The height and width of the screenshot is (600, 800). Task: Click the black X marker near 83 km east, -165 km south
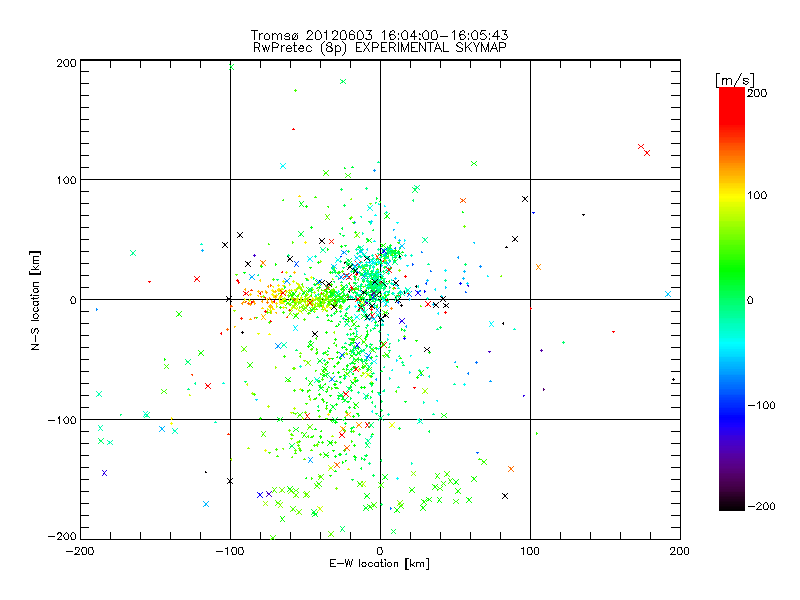click(505, 496)
